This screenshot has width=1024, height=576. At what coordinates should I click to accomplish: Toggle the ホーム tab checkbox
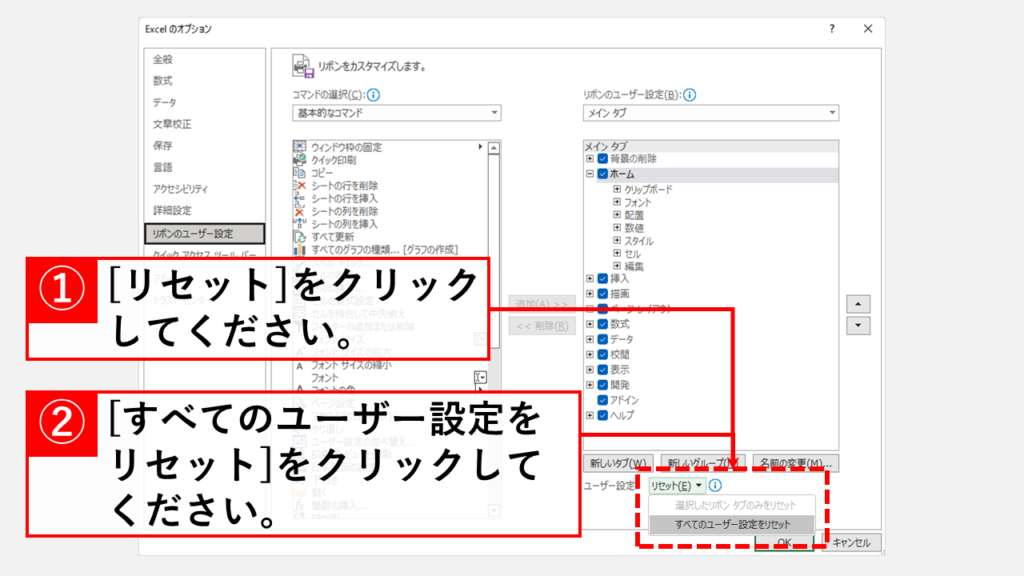[603, 174]
